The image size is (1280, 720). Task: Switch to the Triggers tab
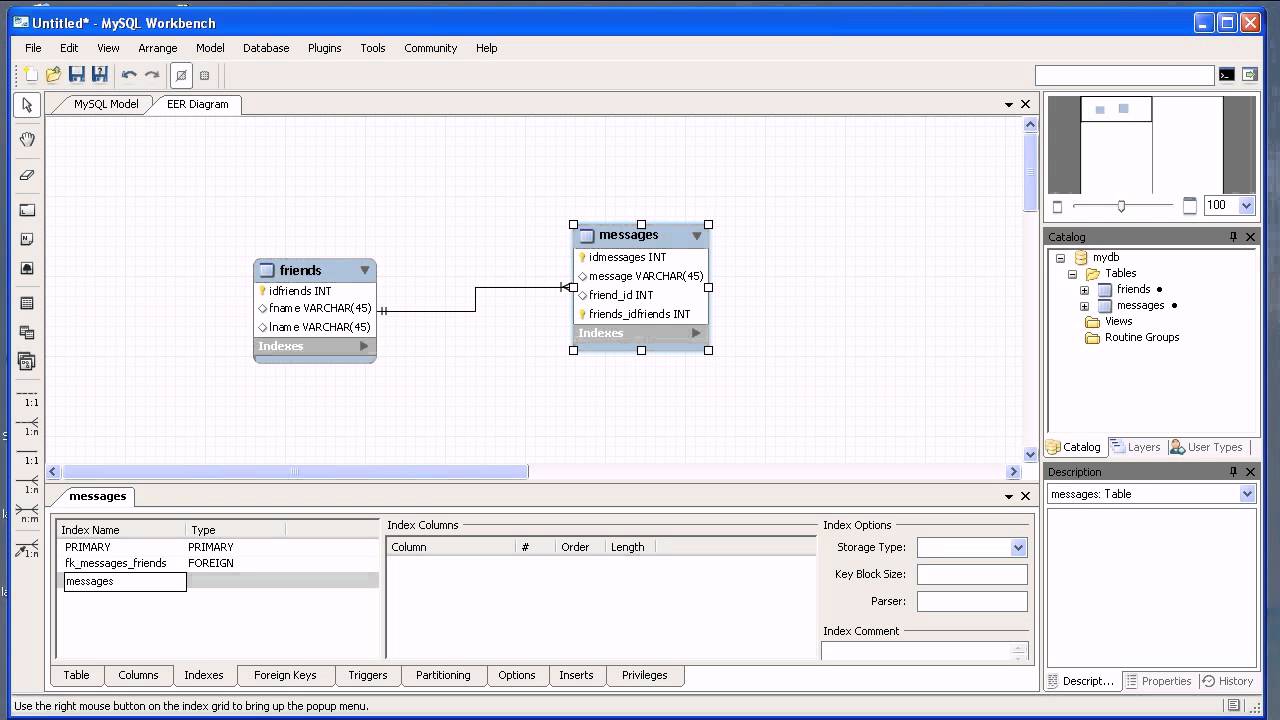click(367, 675)
